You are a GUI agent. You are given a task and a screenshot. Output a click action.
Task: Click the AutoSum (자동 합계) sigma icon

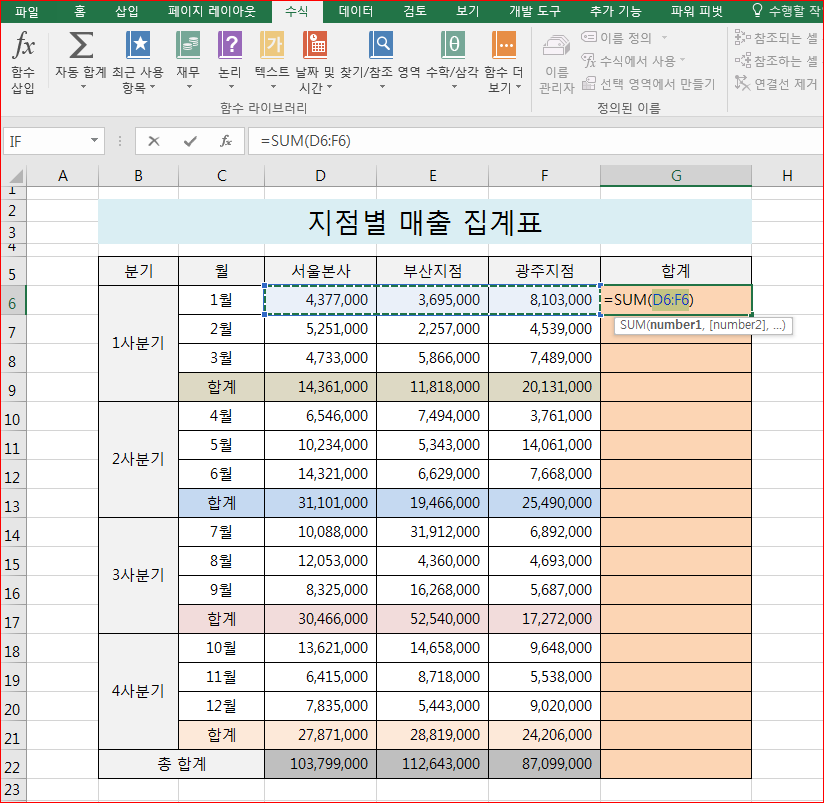(81, 45)
